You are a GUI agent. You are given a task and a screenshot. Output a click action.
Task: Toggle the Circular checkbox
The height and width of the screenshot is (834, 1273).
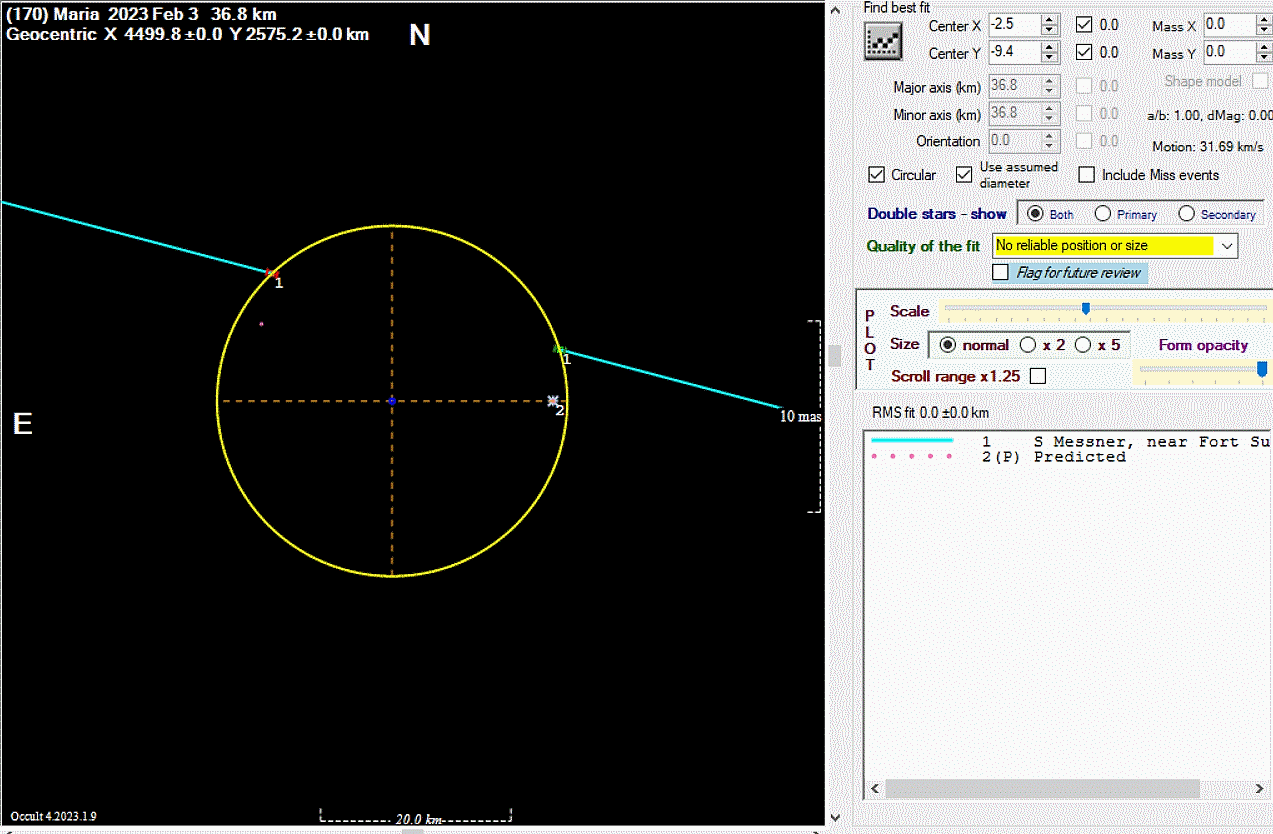point(877,175)
